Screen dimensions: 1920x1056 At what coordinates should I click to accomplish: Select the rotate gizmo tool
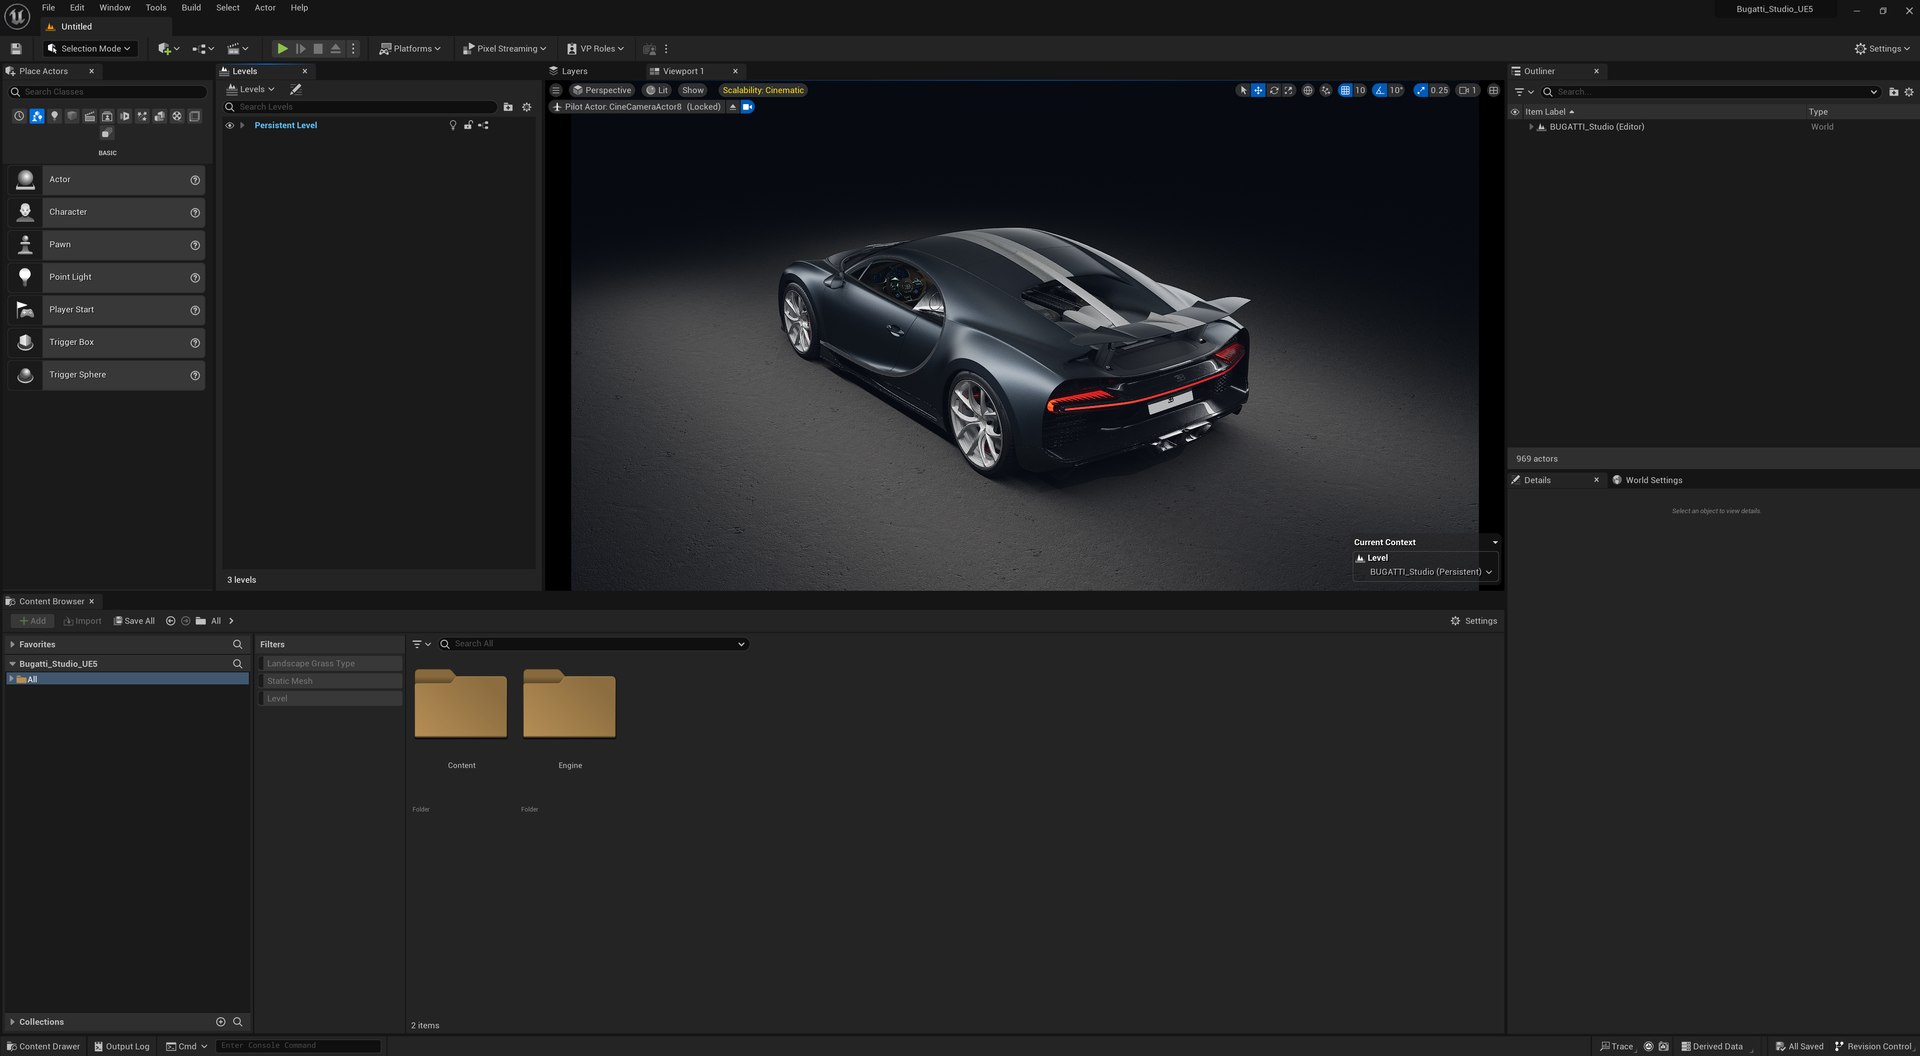tap(1274, 90)
